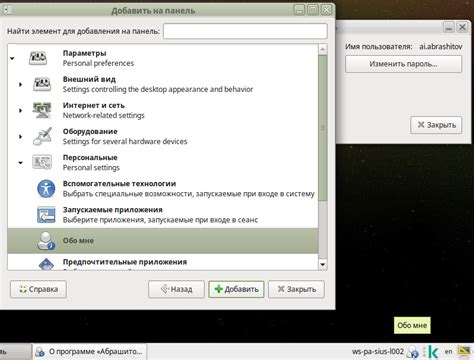This screenshot has width=474, height=360.
Task: Close the Добавить на панель dialog via Закрыть
Action: pos(296,289)
